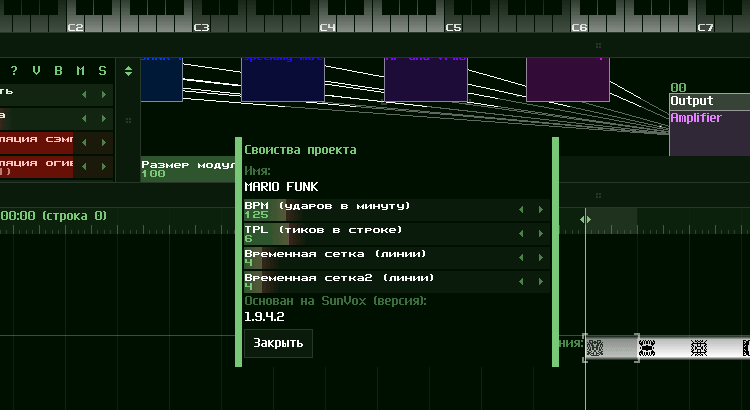This screenshot has width=750, height=410.
Task: Click the timeline playhead marker arrows
Action: pos(585,220)
